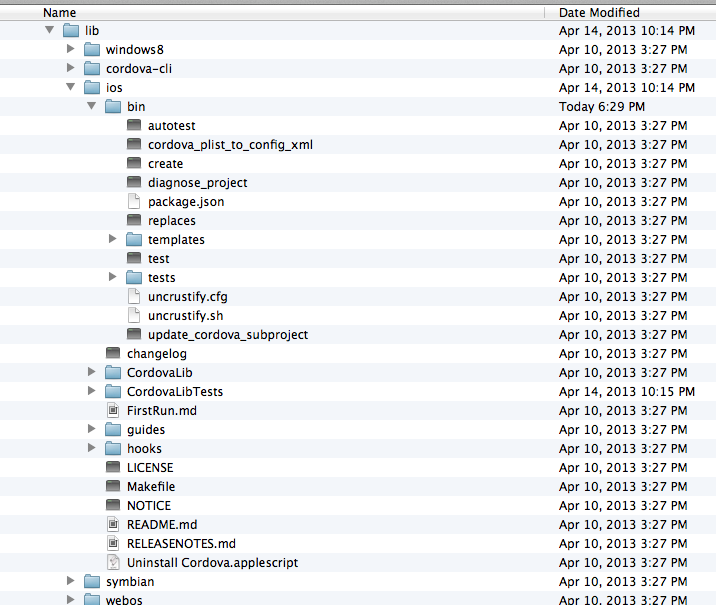Expand the CordovaLib folder triangle
716x605 pixels.
(91, 372)
